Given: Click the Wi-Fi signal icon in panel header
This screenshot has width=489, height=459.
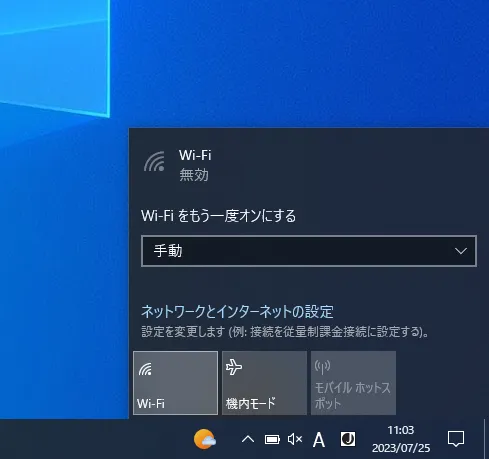Looking at the screenshot, I should (x=155, y=162).
